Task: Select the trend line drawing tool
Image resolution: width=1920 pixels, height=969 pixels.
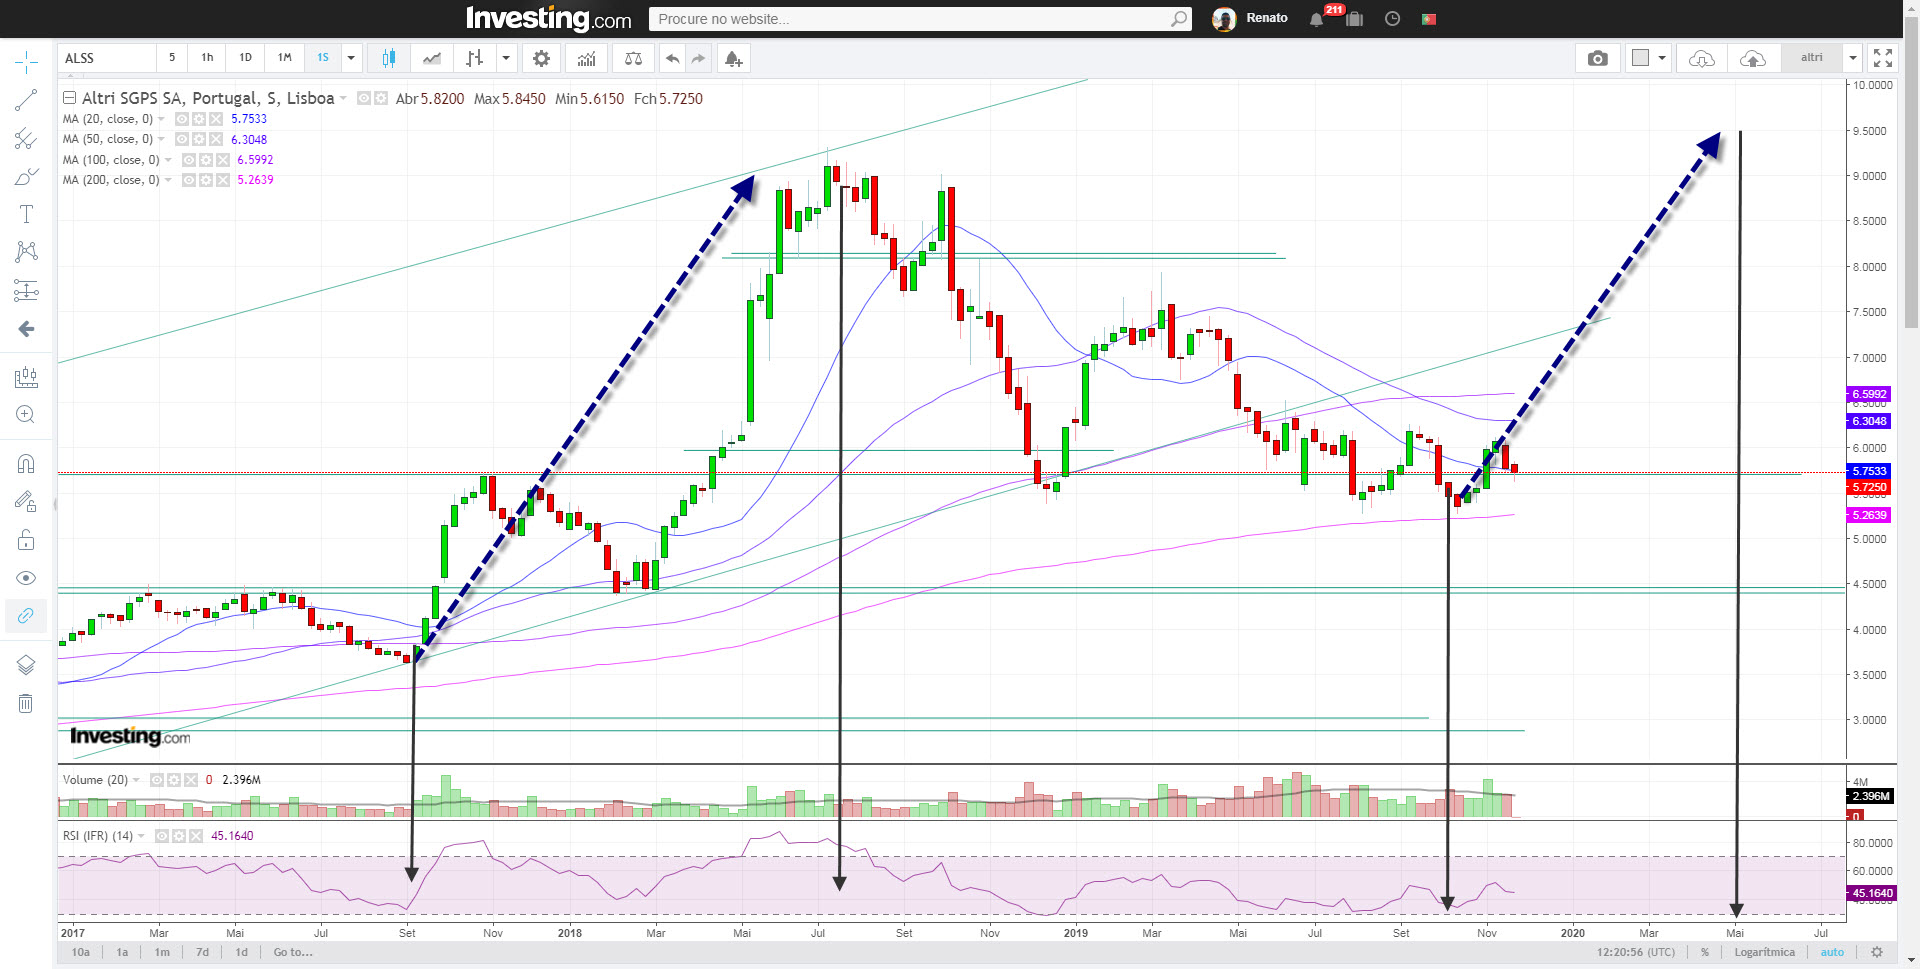Action: point(26,100)
